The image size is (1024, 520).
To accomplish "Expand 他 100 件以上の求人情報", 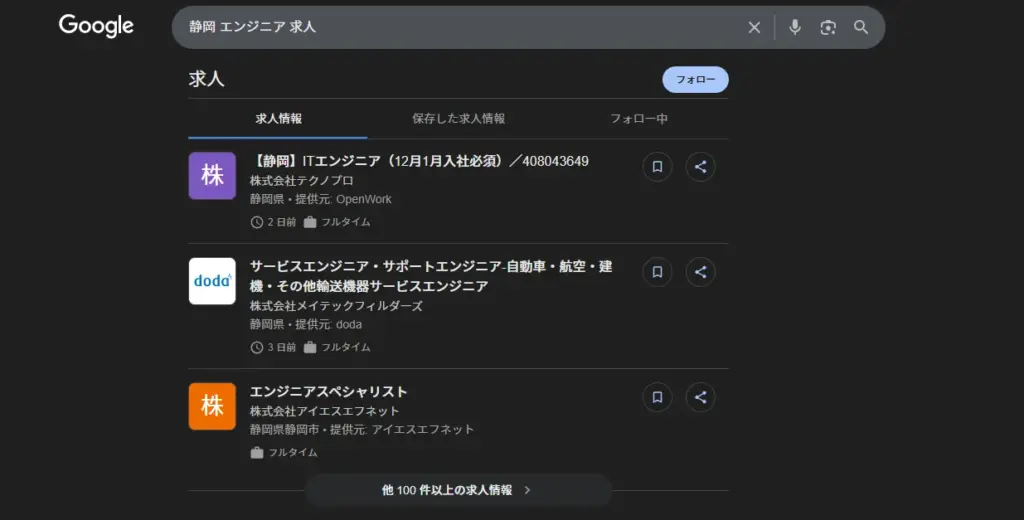I will pyautogui.click(x=457, y=490).
